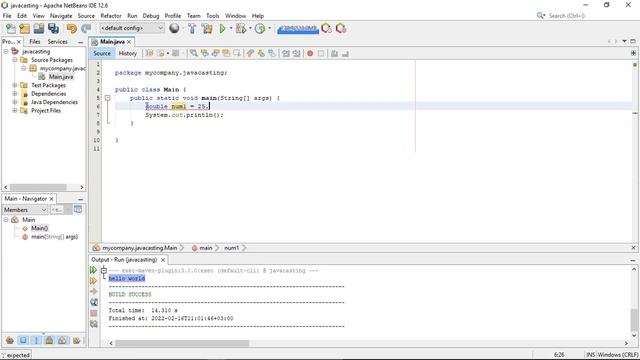Collapse main method code fold marker

point(107,98)
